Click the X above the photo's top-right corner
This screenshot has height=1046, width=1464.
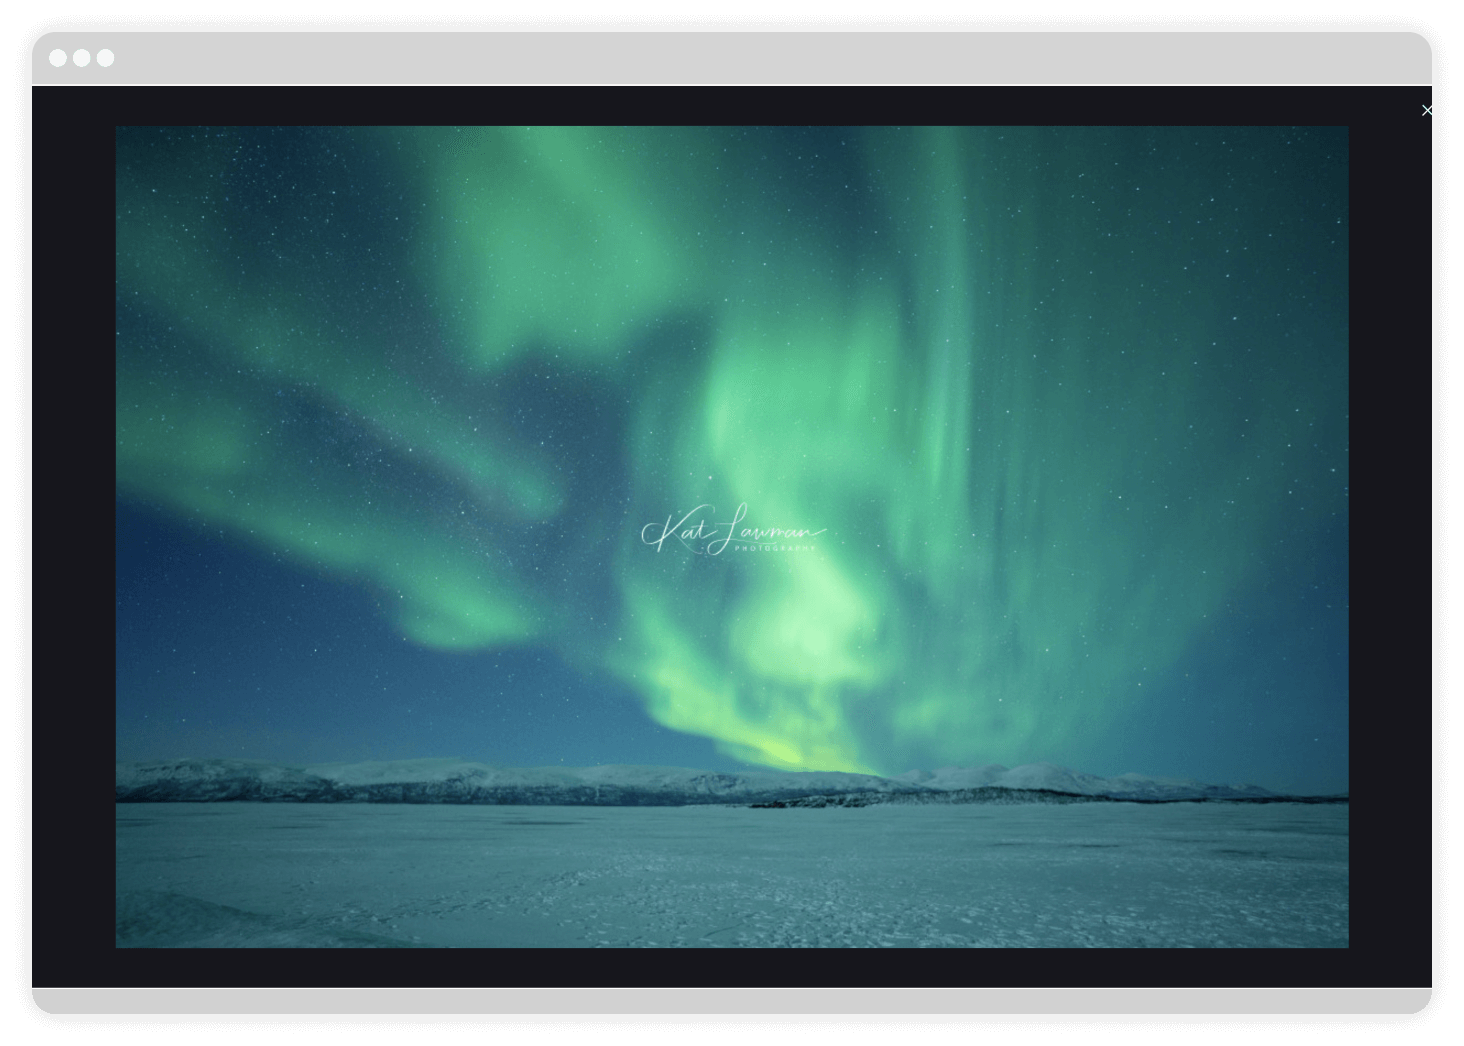click(1427, 110)
